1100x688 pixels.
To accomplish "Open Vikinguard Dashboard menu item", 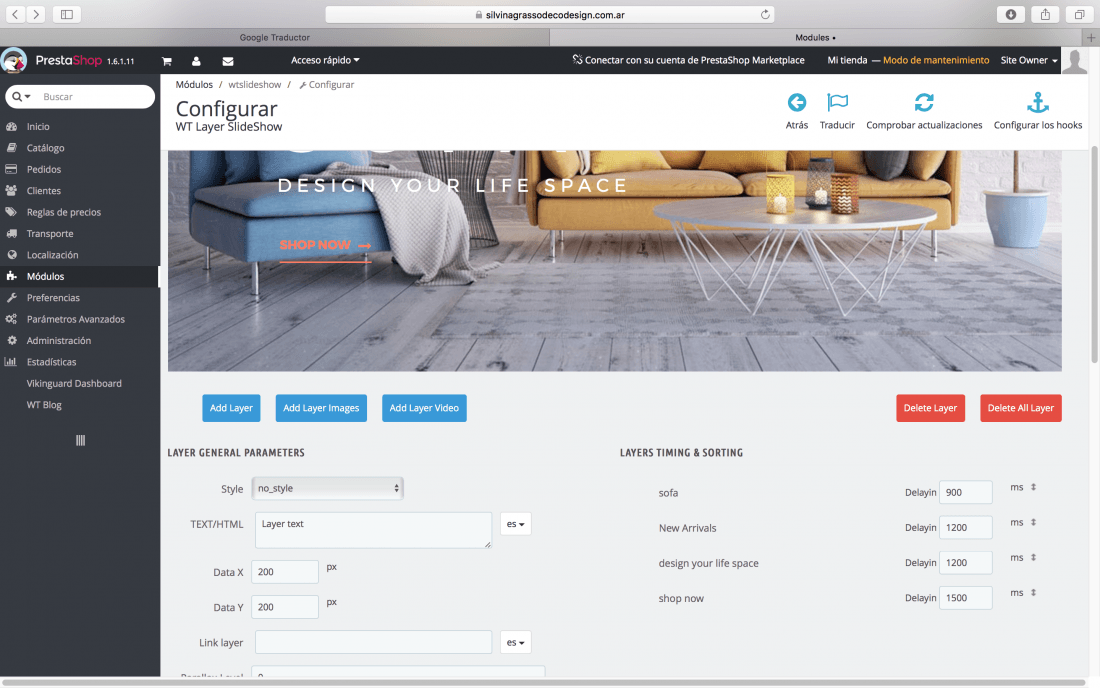I will click(74, 383).
